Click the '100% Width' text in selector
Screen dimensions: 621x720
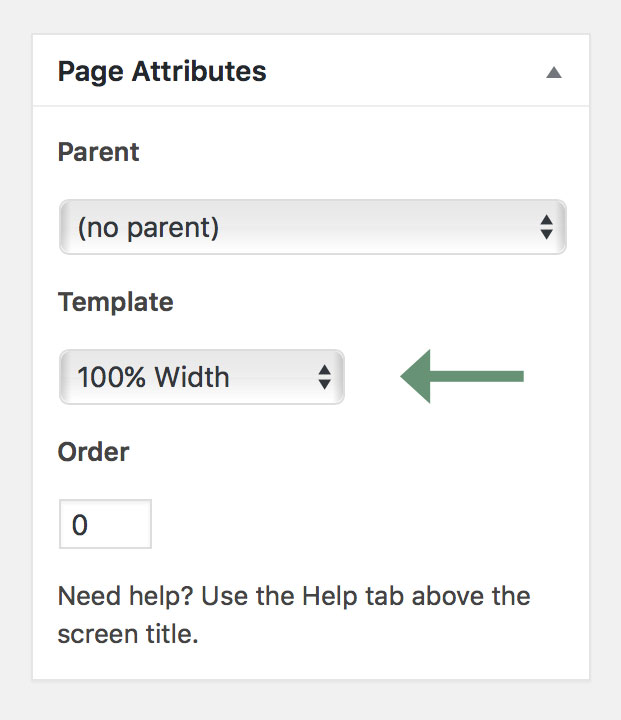tap(153, 377)
